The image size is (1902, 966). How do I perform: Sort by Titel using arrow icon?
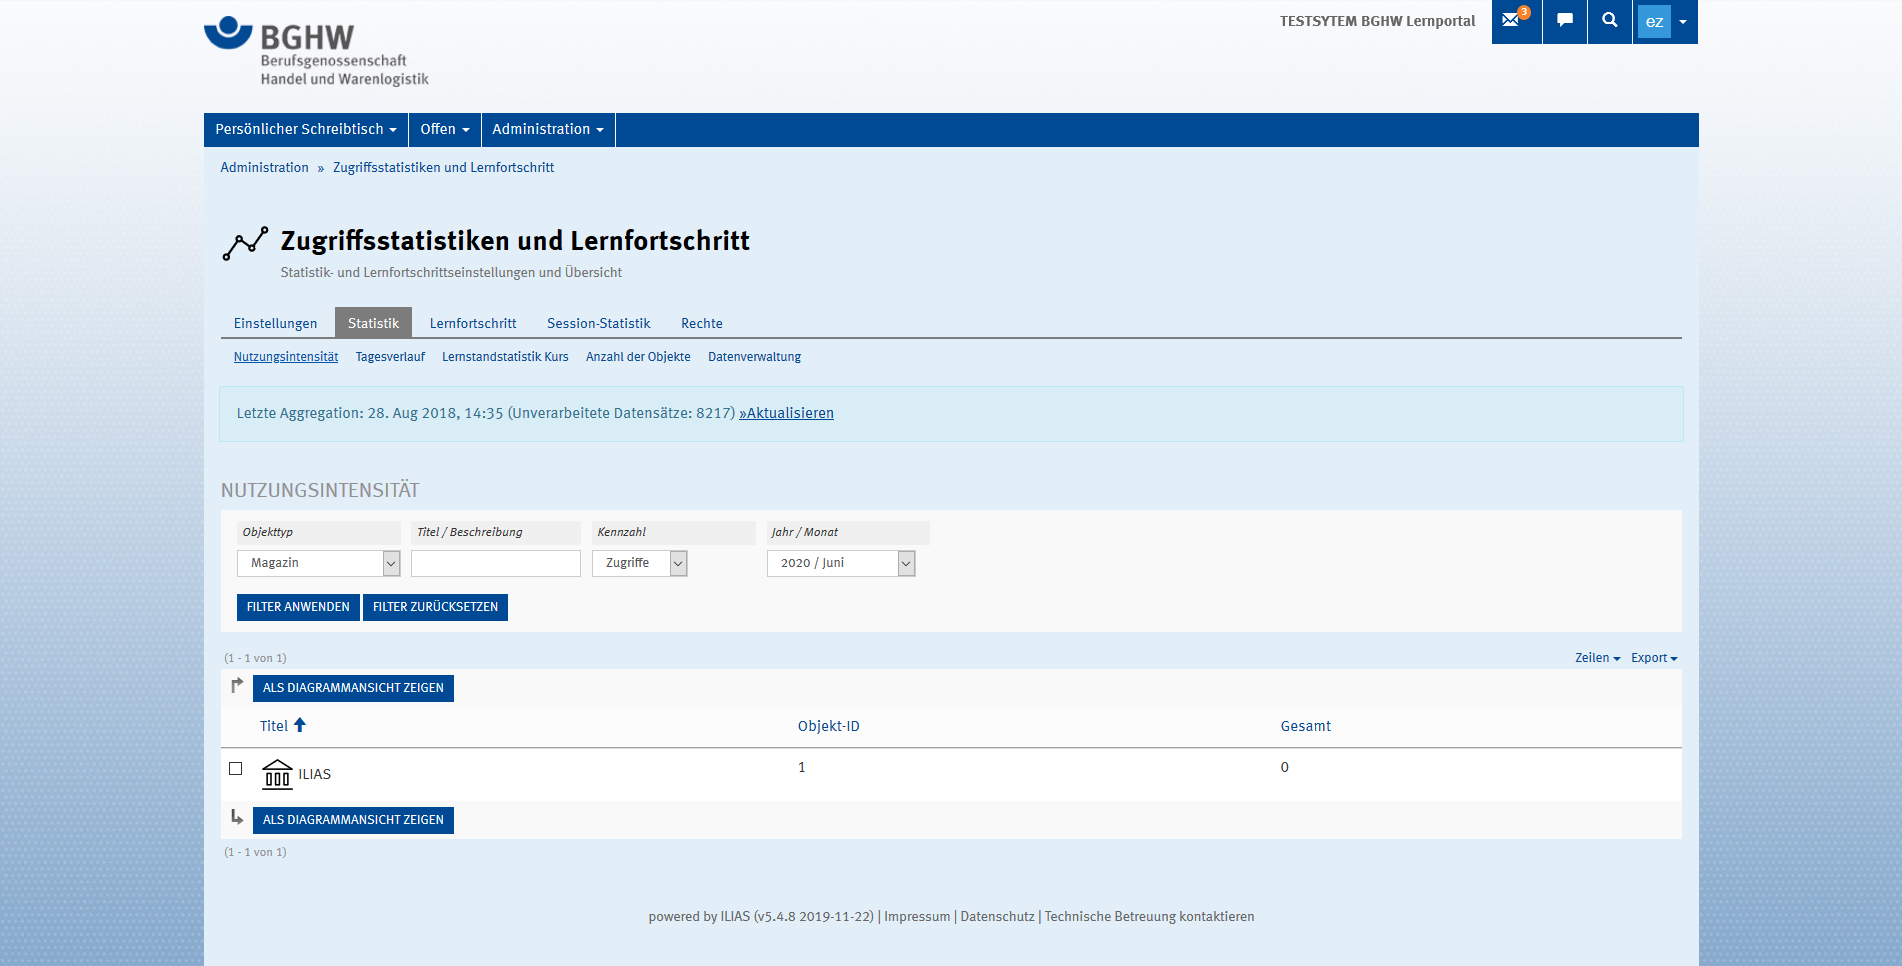coord(300,726)
